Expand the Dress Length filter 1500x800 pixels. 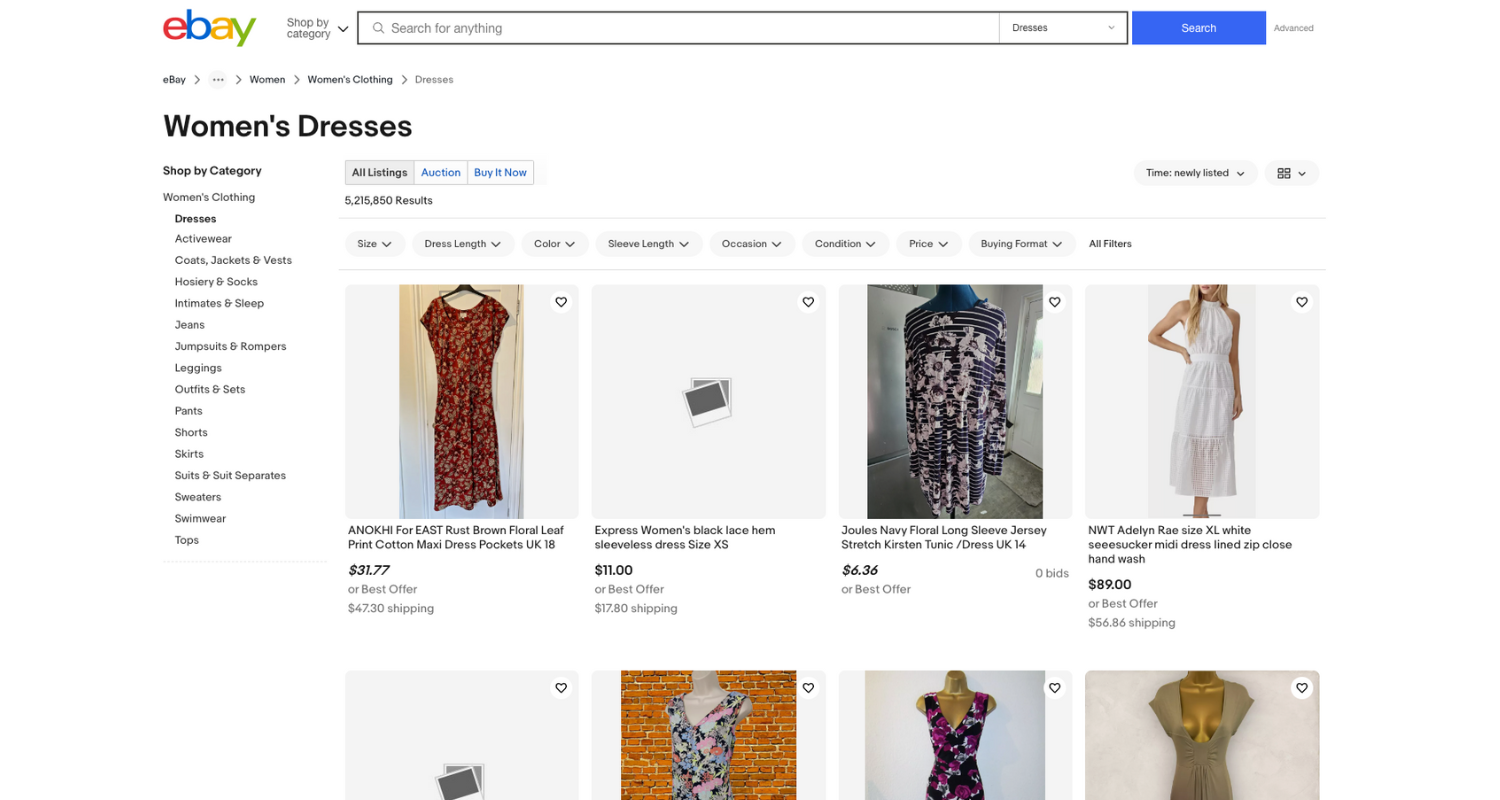tap(463, 244)
